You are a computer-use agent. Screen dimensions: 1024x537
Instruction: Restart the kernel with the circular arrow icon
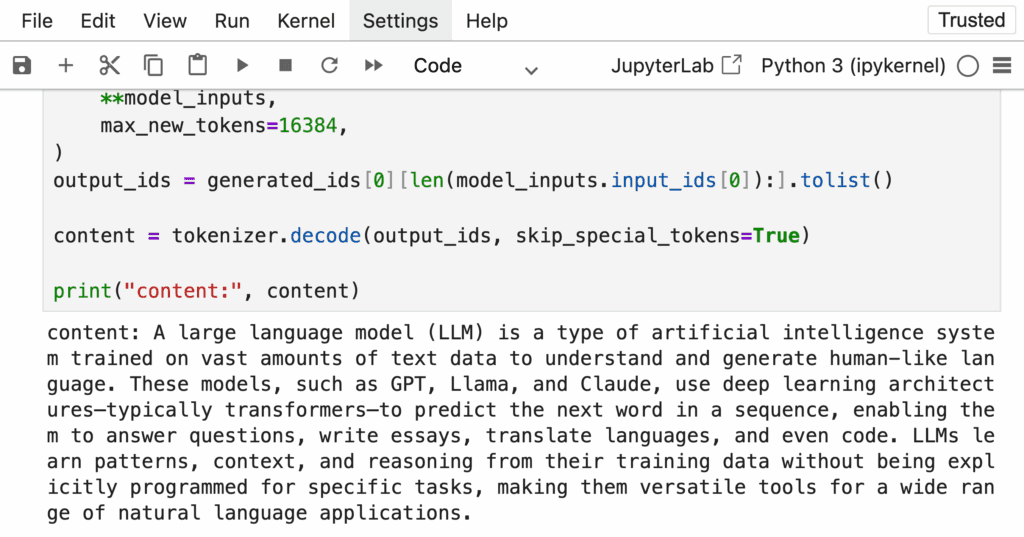pos(329,65)
